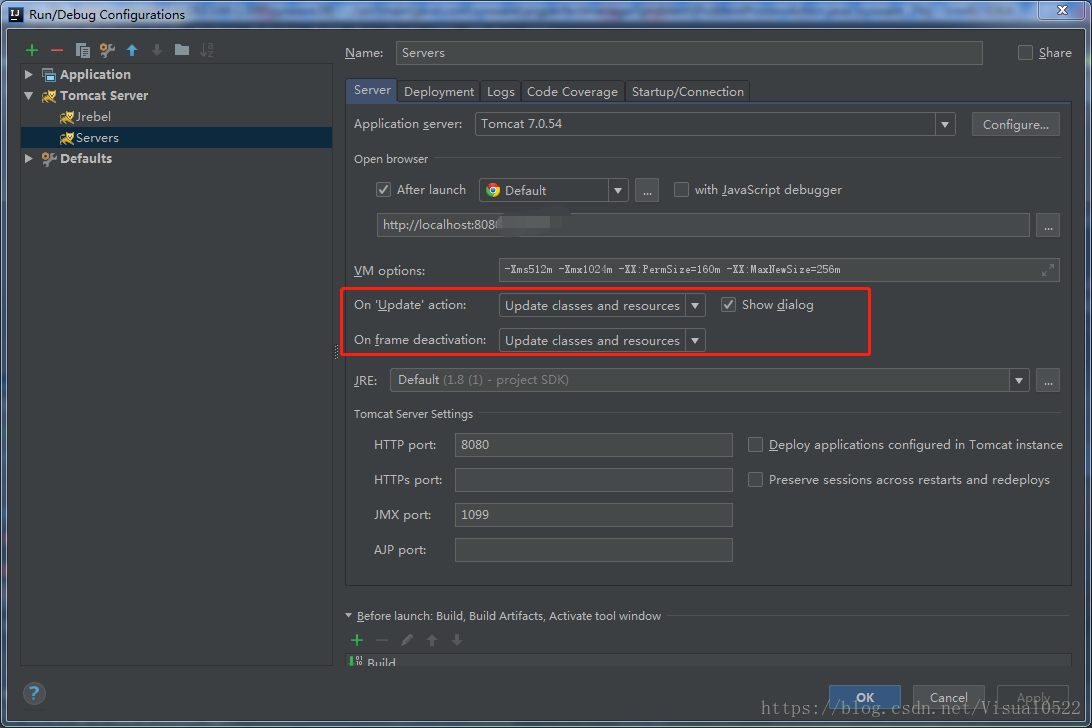The width and height of the screenshot is (1092, 728).
Task: Click the VM options field
Action: coord(779,270)
